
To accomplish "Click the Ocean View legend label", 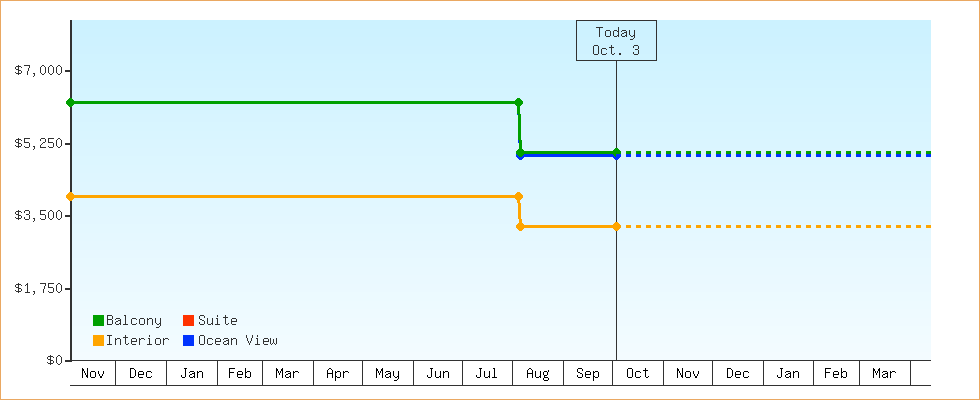I will (237, 340).
